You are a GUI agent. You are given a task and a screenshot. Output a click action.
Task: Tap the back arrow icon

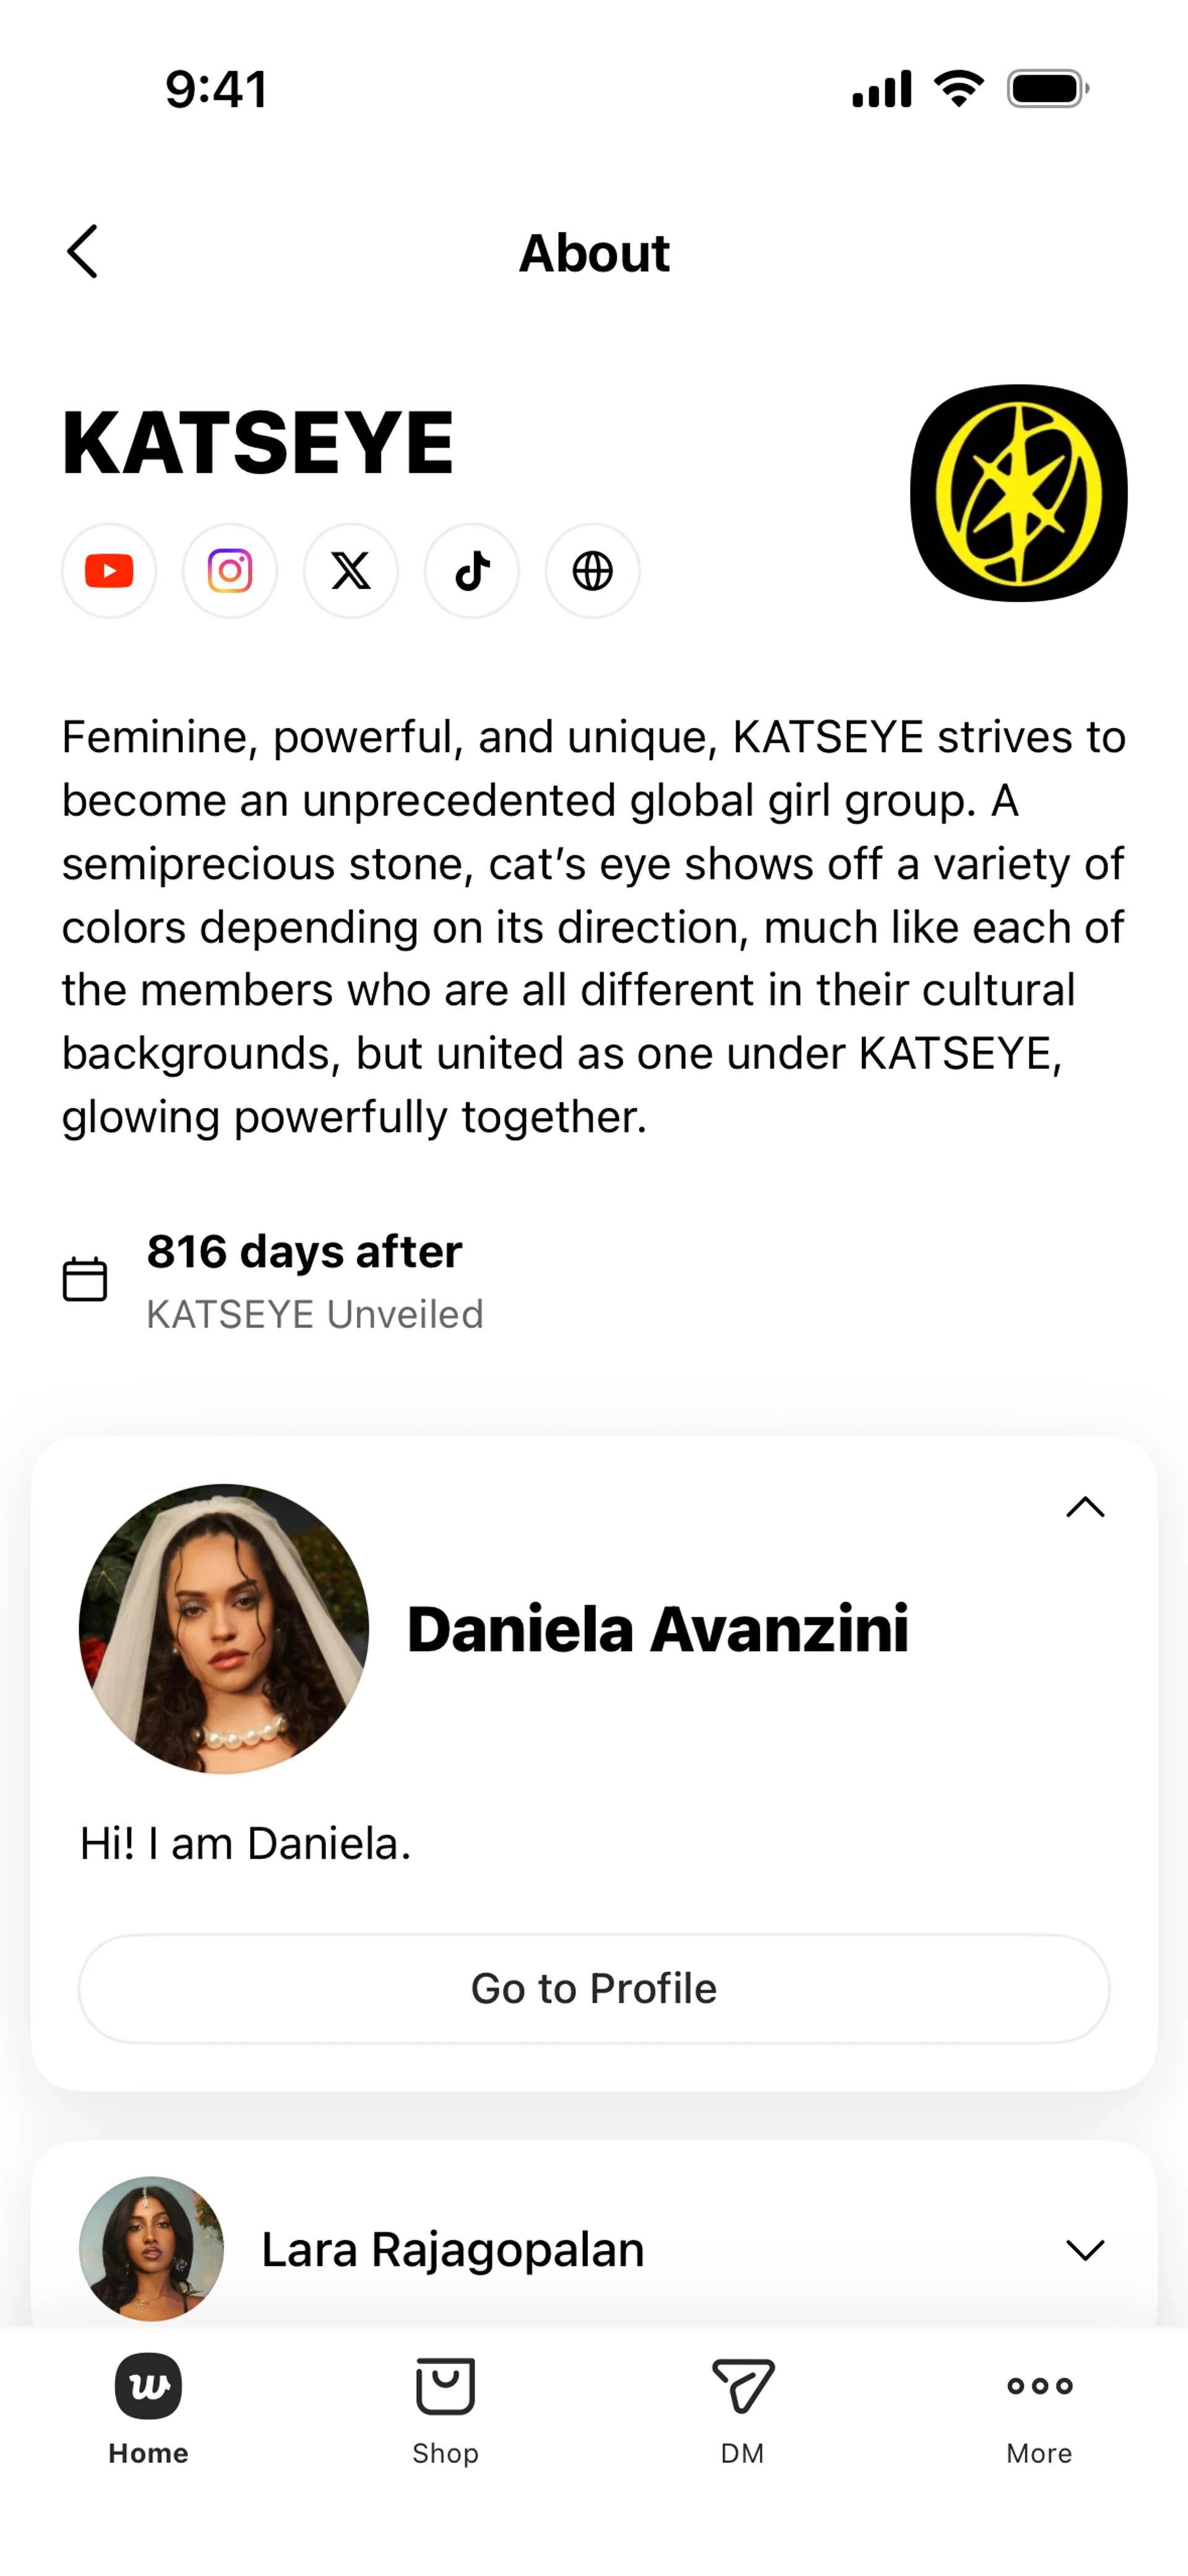point(82,251)
